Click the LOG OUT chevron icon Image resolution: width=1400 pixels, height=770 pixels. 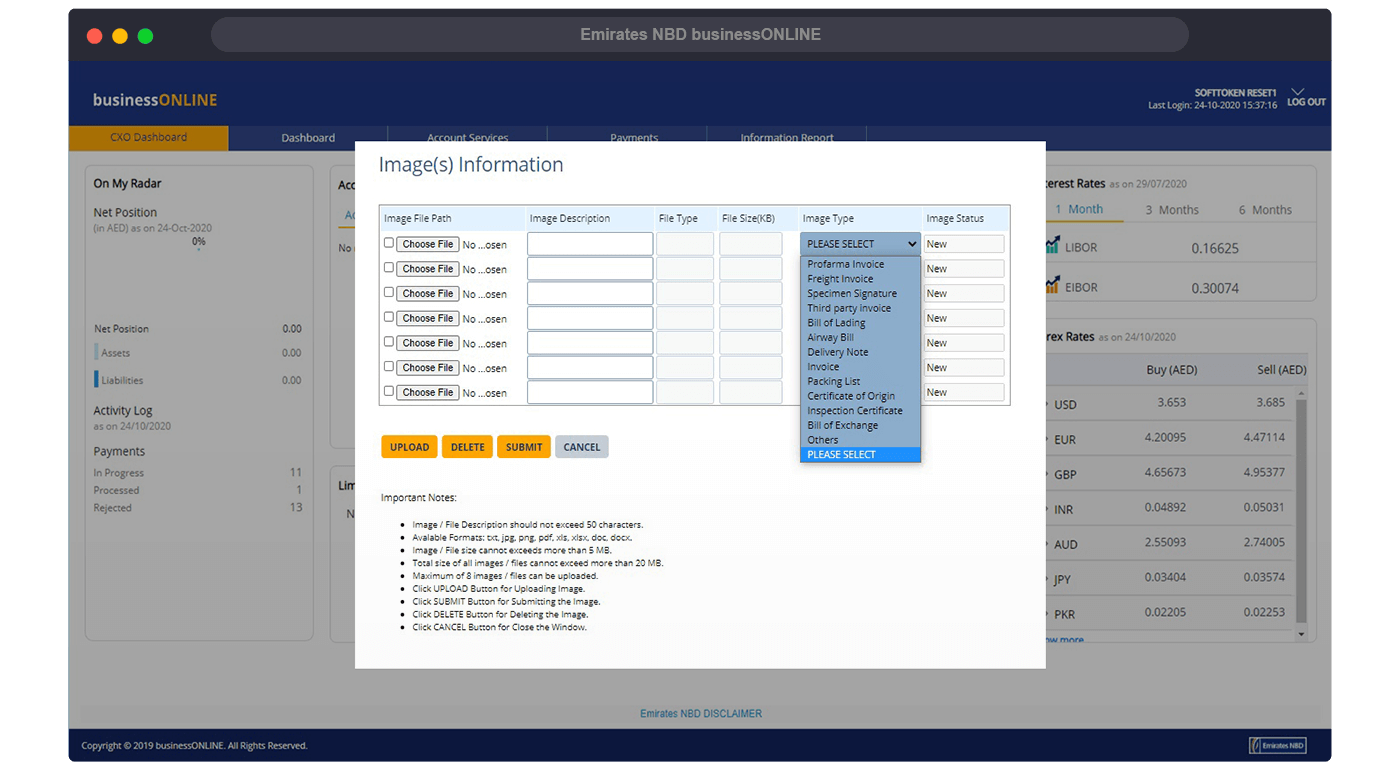click(x=1298, y=90)
